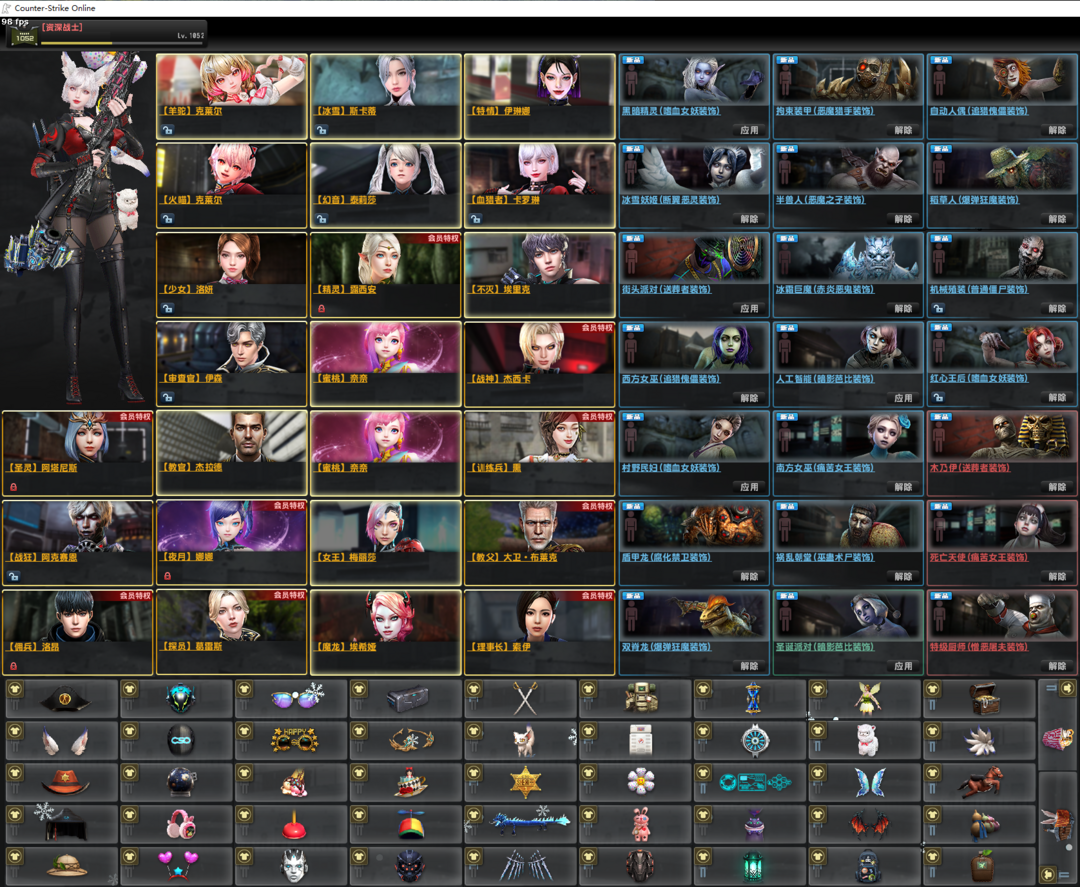Pick the white demon mask accessory
The height and width of the screenshot is (887, 1080).
tap(294, 866)
